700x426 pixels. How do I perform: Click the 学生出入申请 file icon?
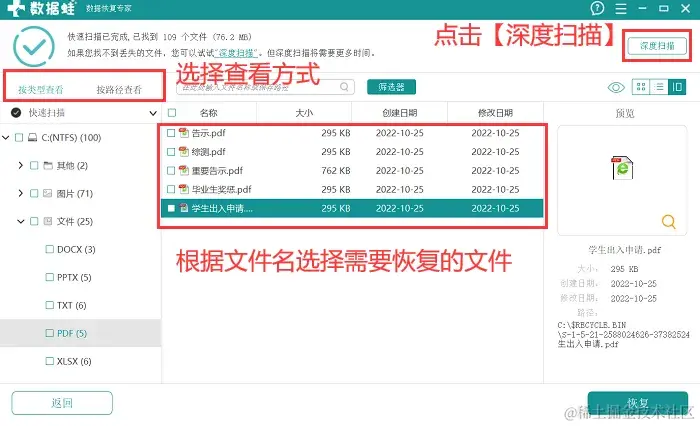coord(183,208)
